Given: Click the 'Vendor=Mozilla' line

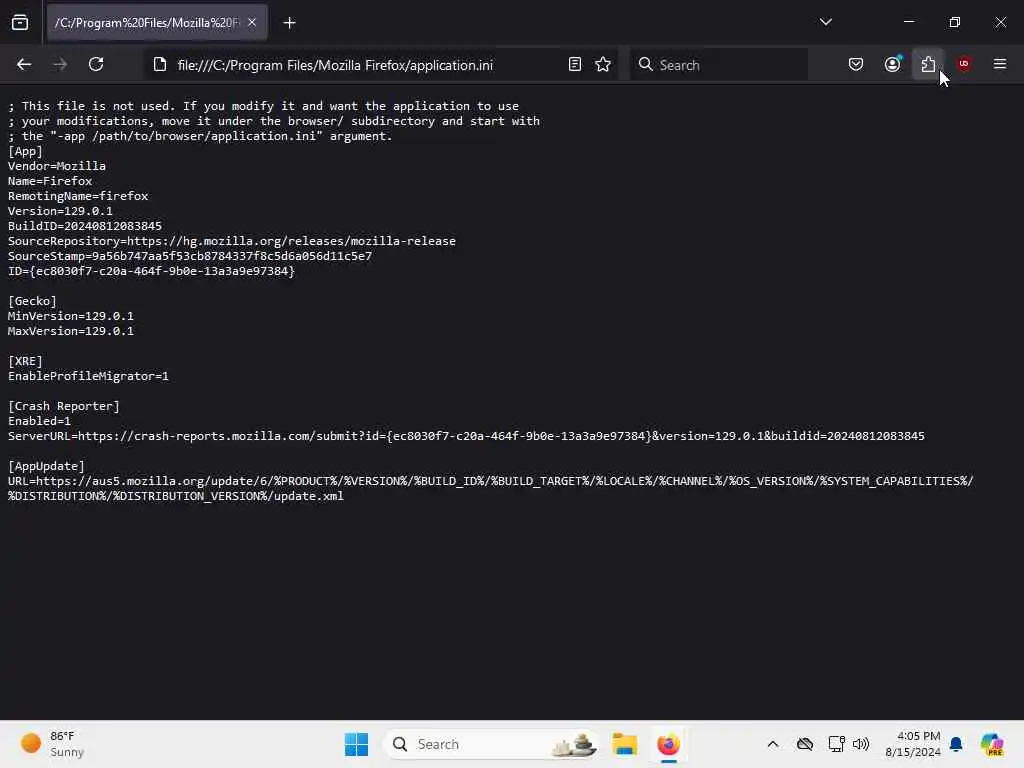Looking at the screenshot, I should [x=57, y=166].
